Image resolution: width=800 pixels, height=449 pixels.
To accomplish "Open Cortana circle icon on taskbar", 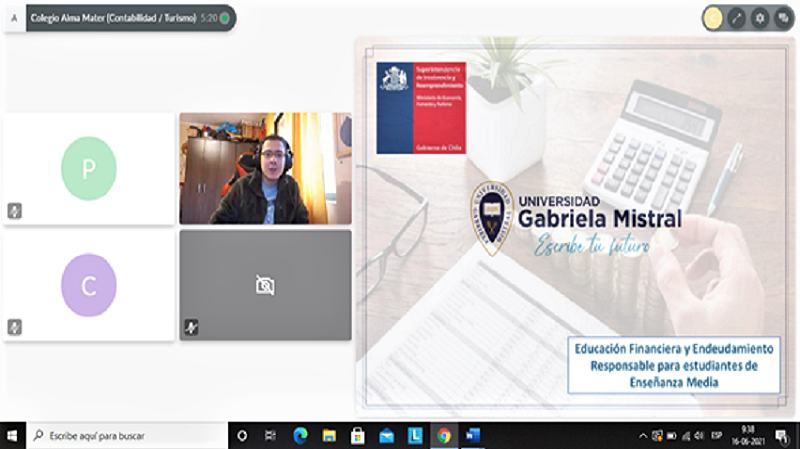I will 242,436.
